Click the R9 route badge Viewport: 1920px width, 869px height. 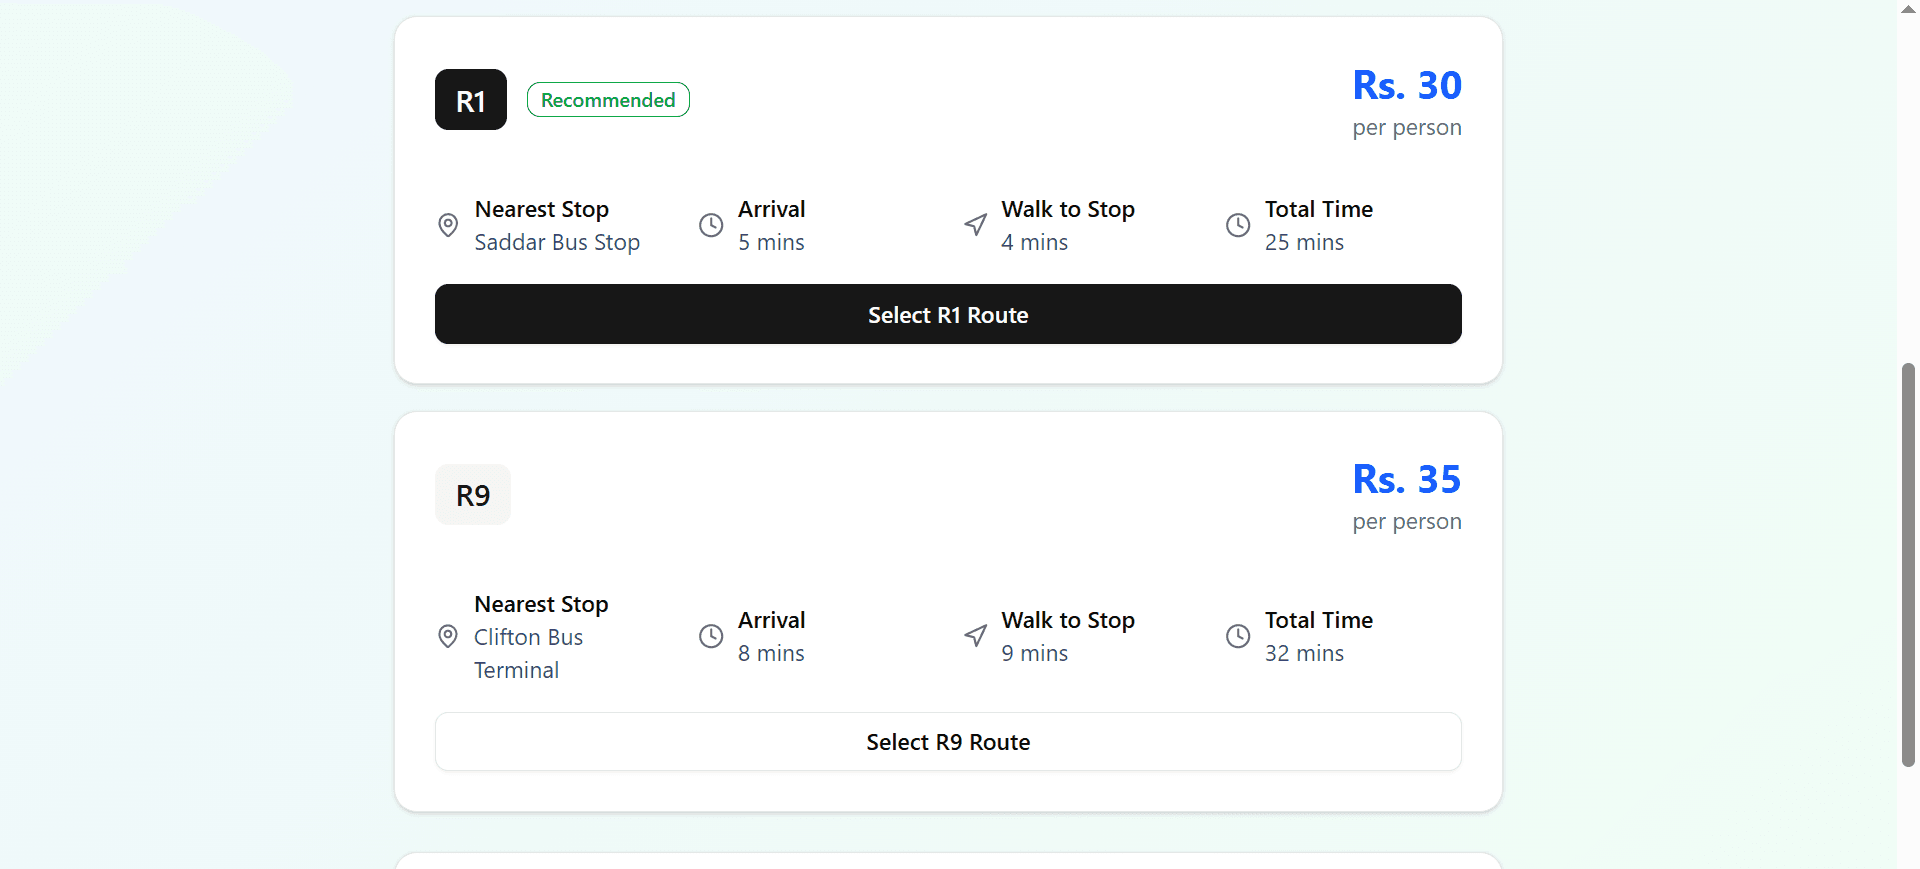coord(473,495)
